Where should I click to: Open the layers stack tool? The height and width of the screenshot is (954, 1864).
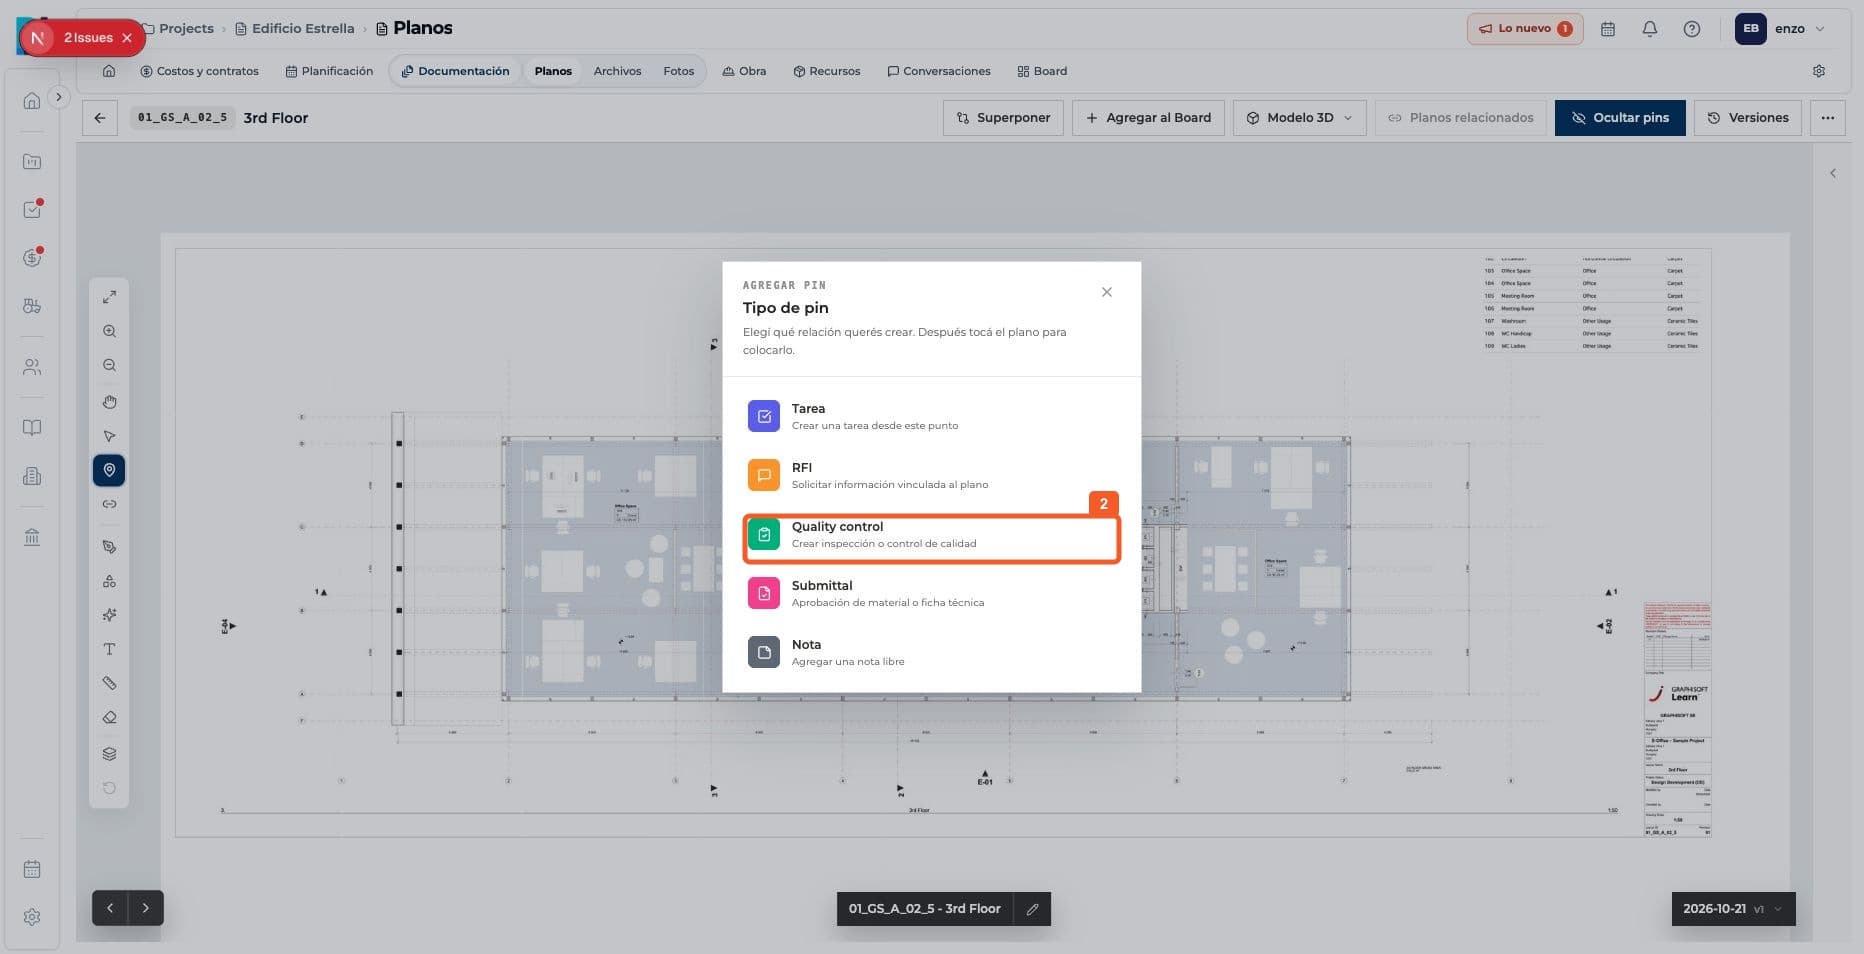(x=109, y=754)
